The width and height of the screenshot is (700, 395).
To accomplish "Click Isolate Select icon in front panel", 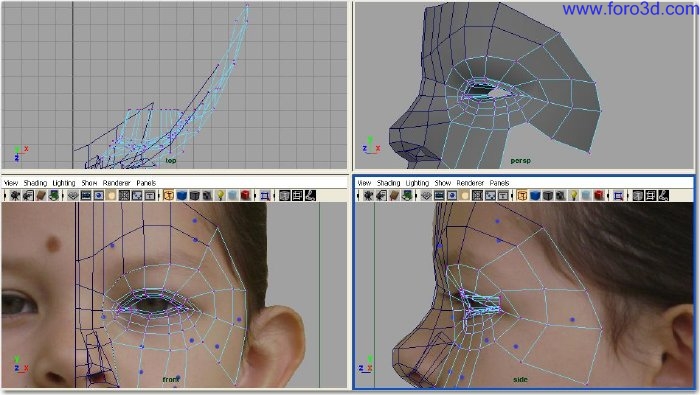I will point(265,195).
